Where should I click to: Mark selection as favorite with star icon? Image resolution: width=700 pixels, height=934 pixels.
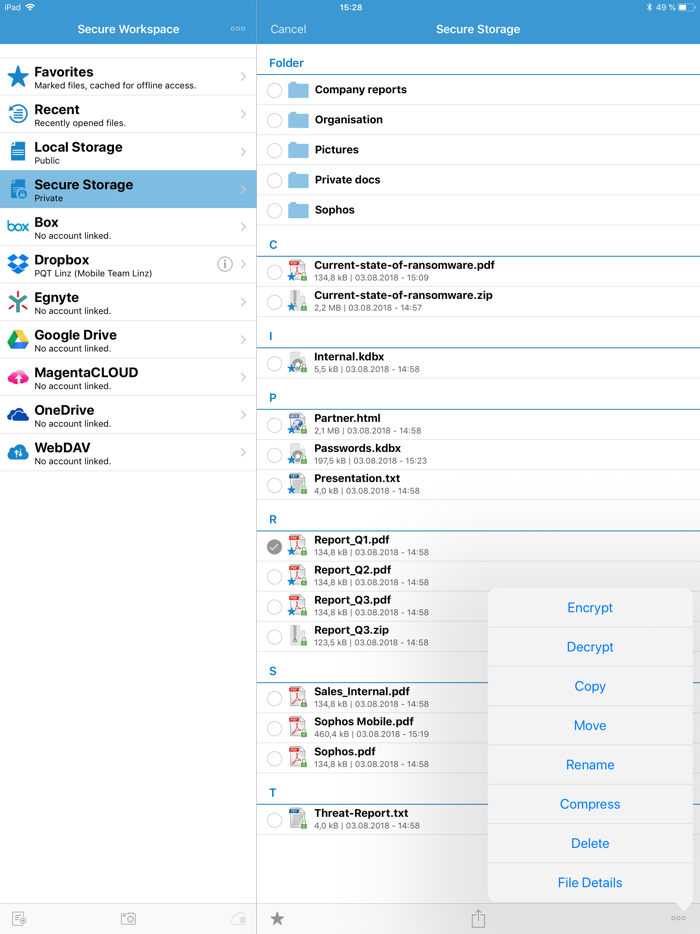point(277,919)
